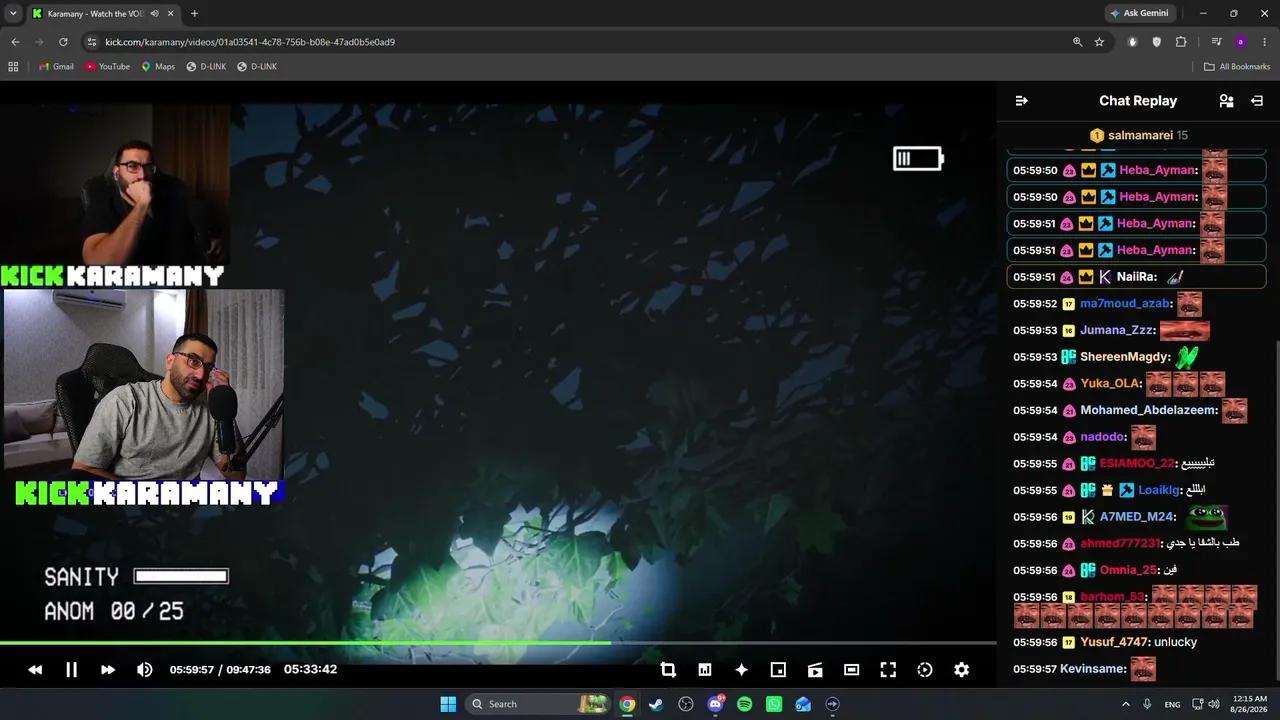
Task: Open the Windows Start menu
Action: (x=448, y=704)
